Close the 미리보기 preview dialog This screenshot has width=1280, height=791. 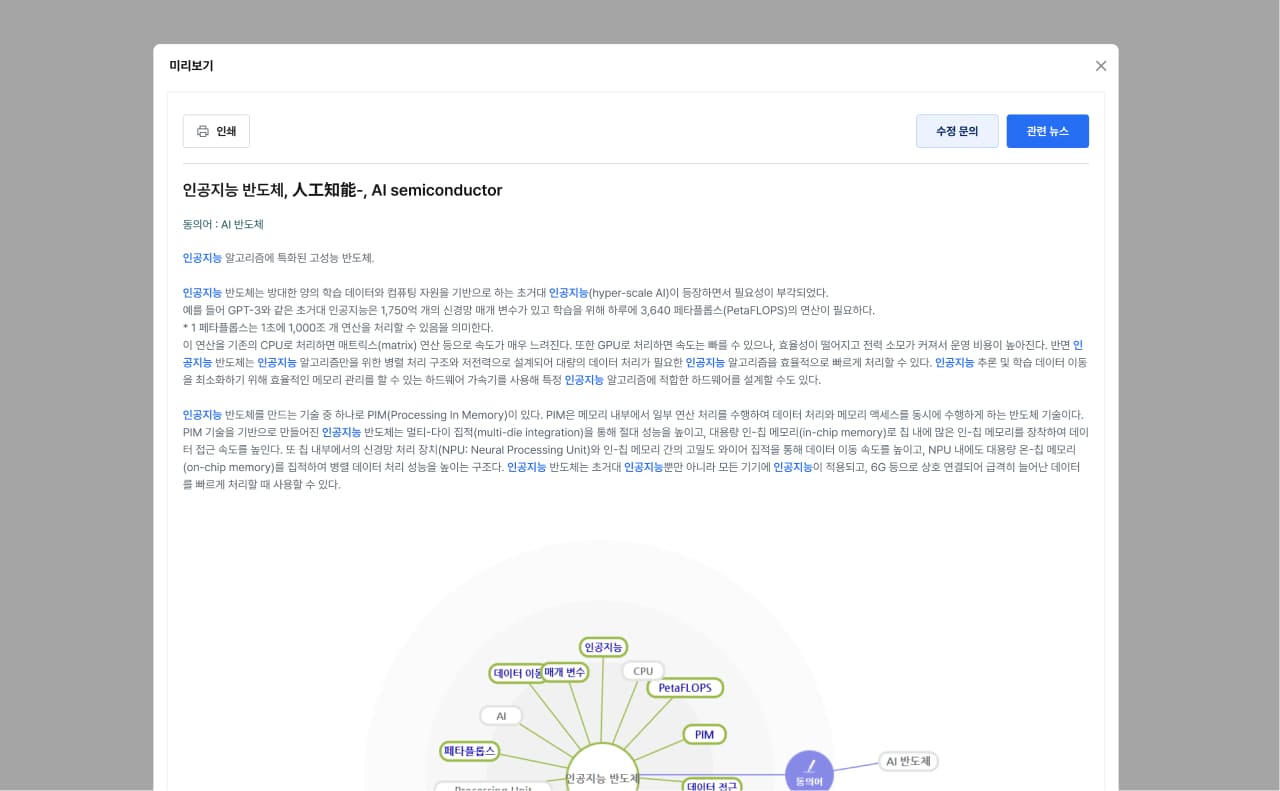(x=1101, y=66)
